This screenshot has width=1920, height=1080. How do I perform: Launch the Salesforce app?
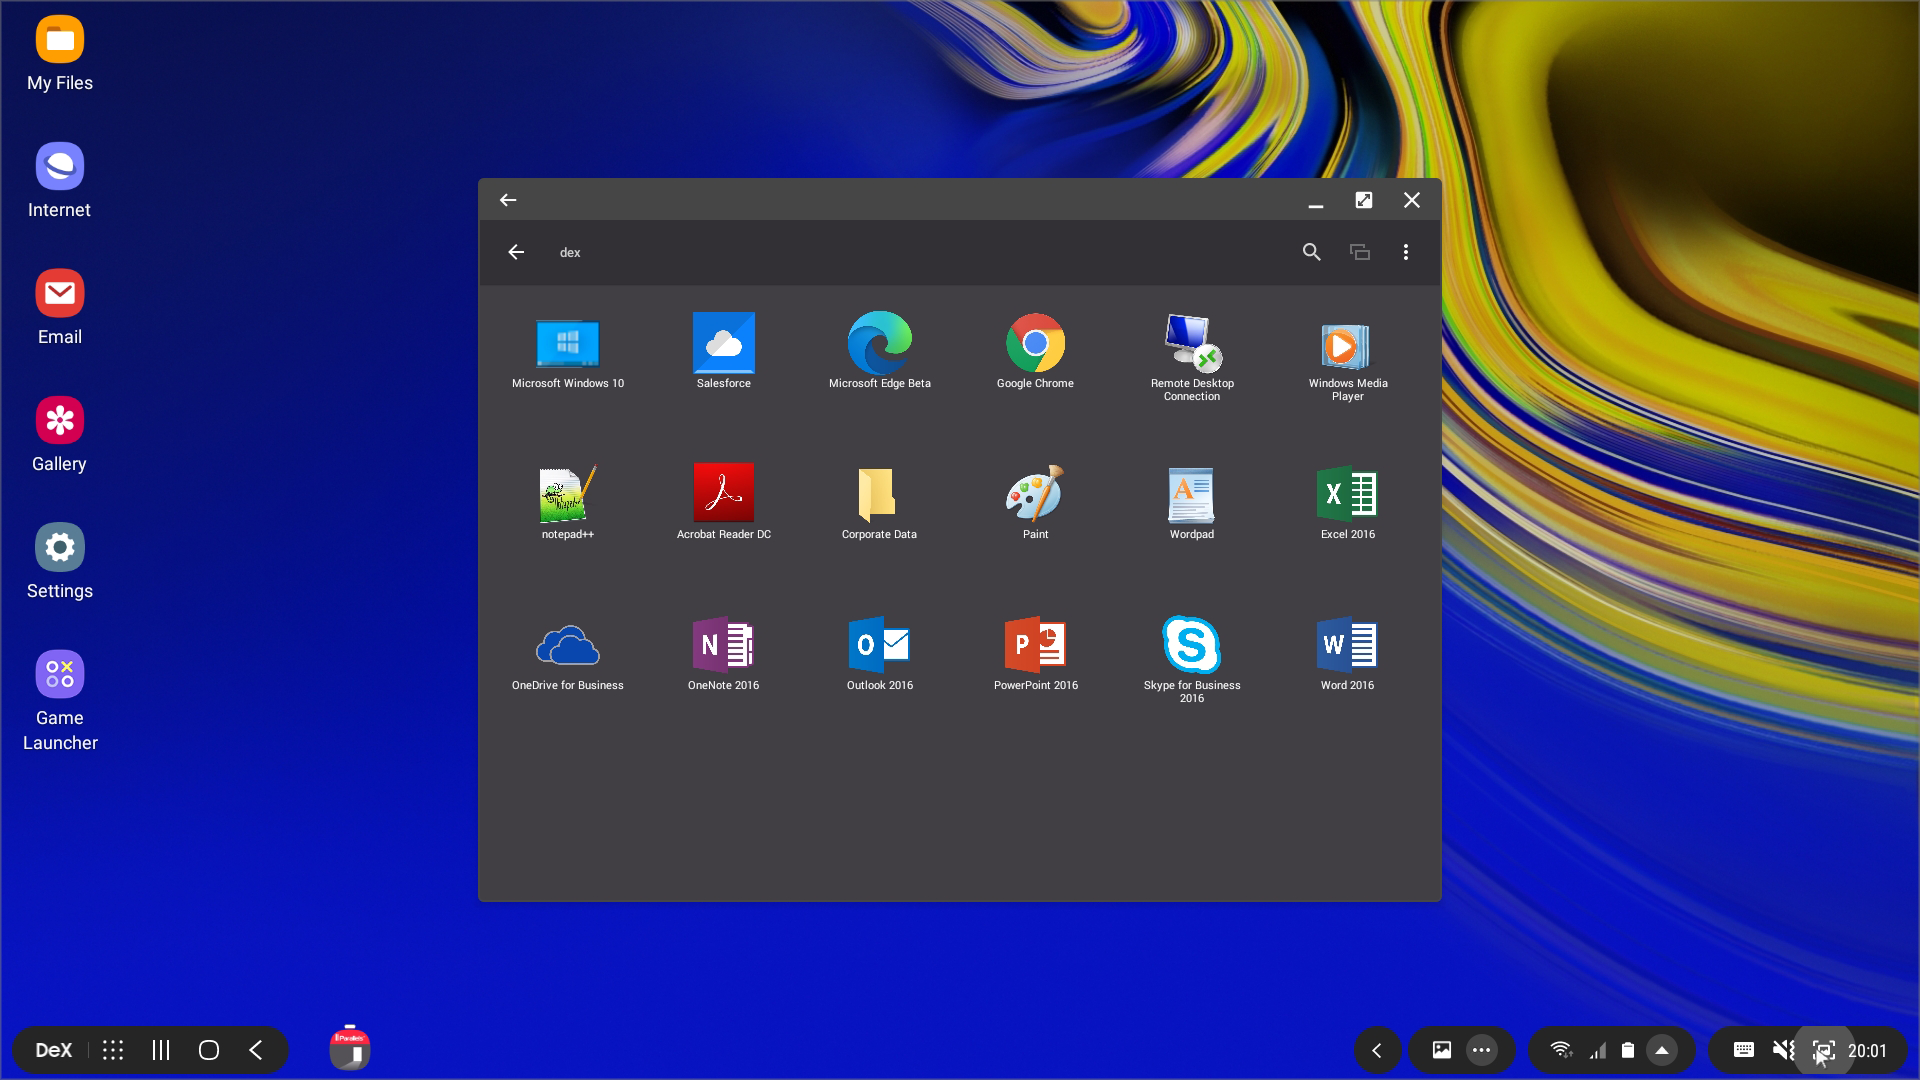723,345
